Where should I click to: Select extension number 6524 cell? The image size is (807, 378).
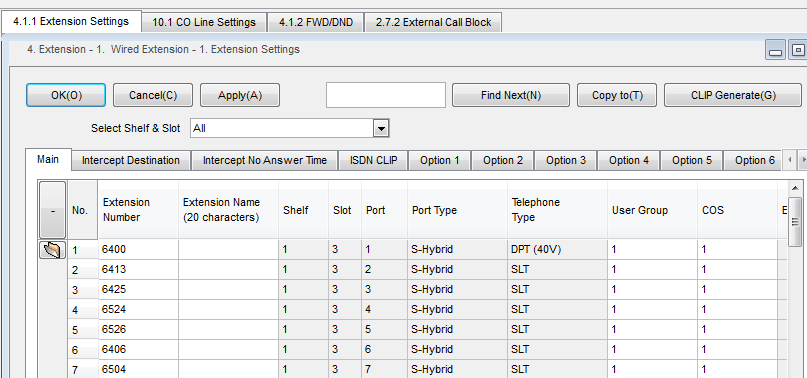point(138,310)
